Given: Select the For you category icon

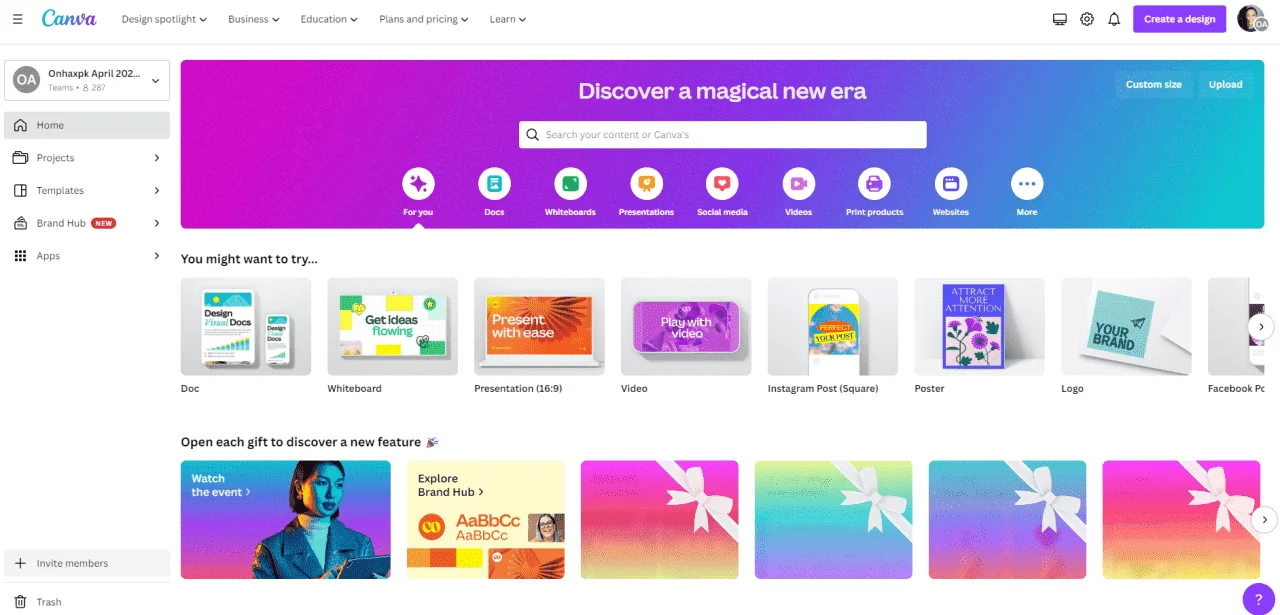Looking at the screenshot, I should (x=418, y=184).
